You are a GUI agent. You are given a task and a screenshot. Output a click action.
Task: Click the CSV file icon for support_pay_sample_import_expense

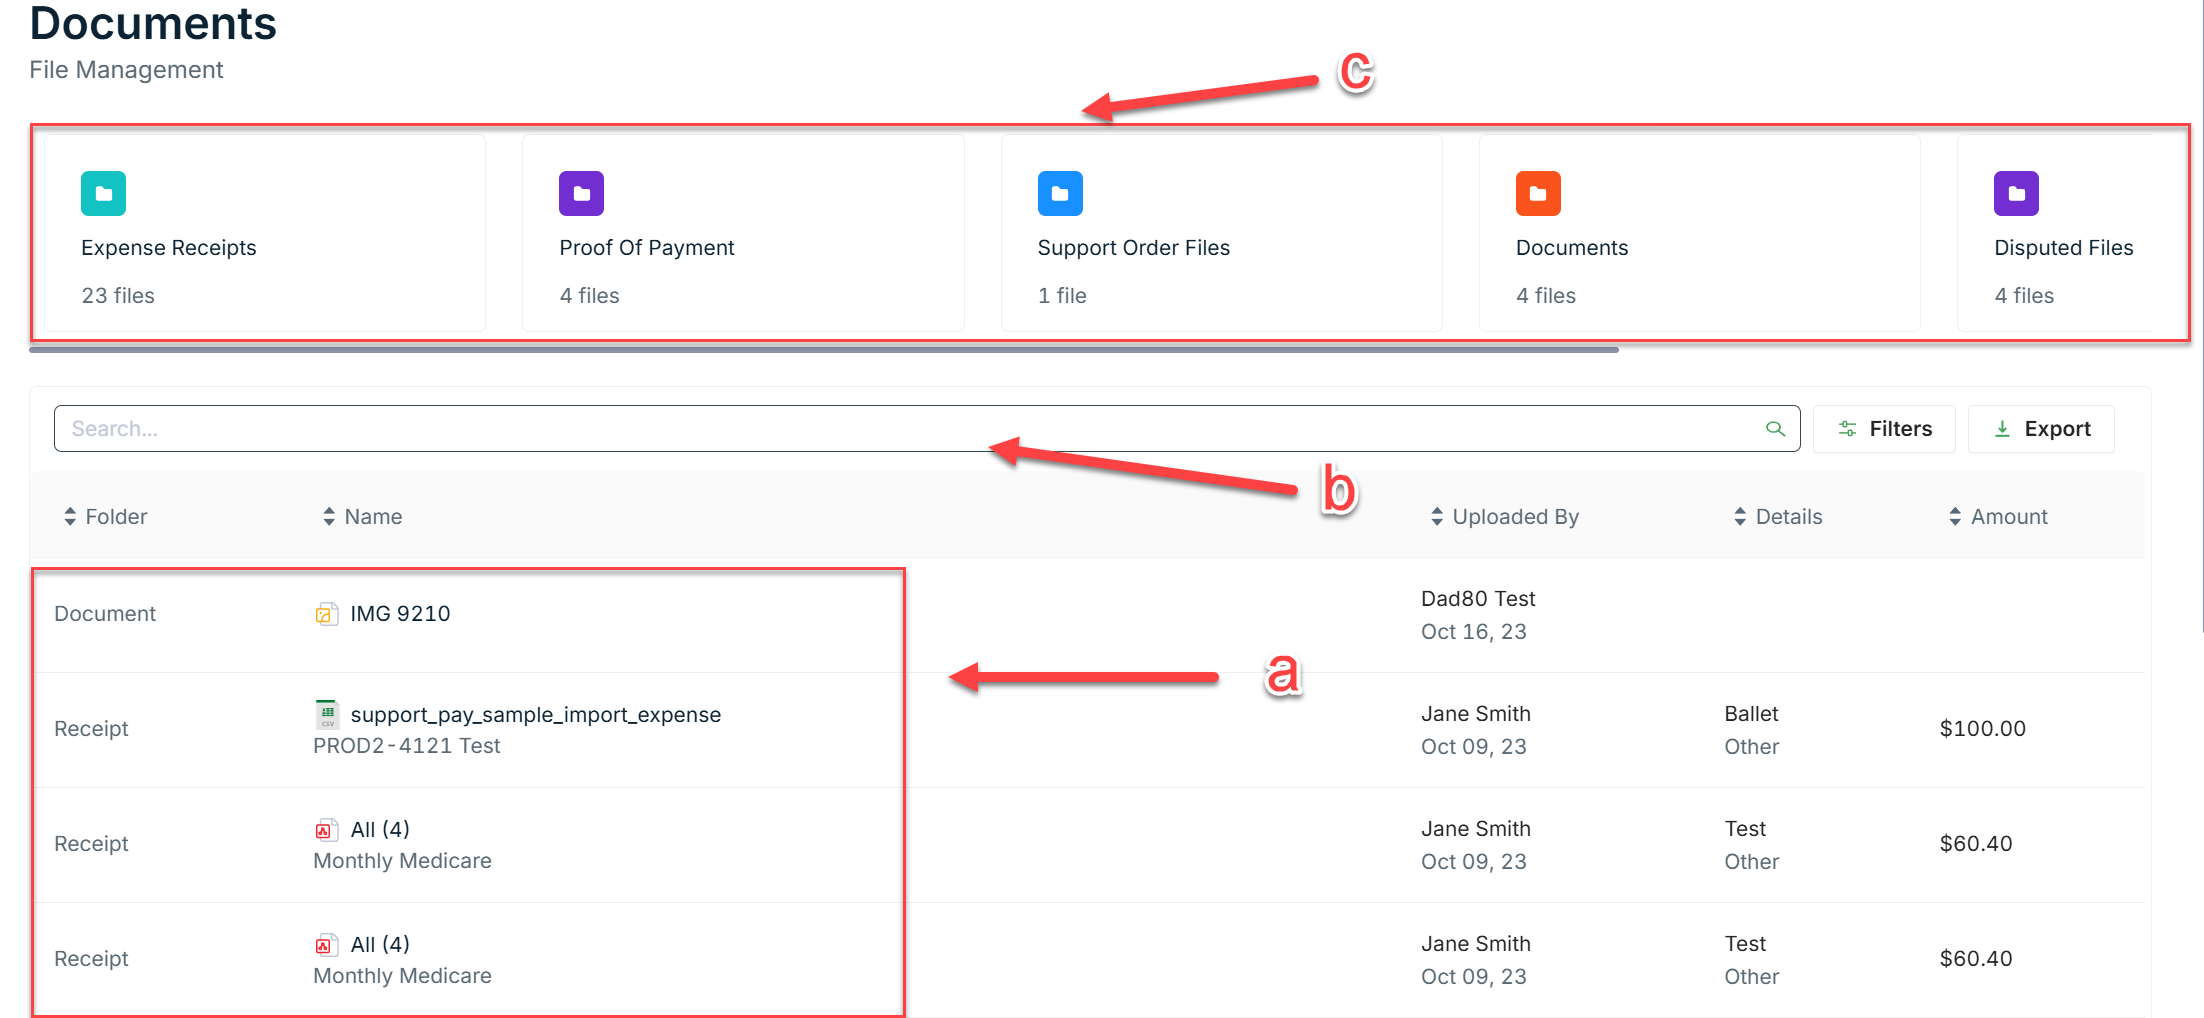326,714
